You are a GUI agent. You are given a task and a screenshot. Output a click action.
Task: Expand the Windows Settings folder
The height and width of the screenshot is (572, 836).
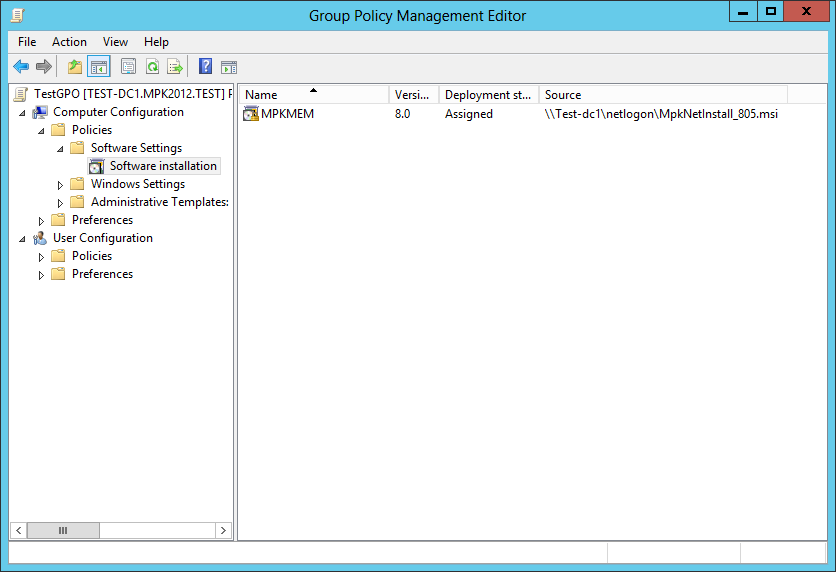point(60,185)
